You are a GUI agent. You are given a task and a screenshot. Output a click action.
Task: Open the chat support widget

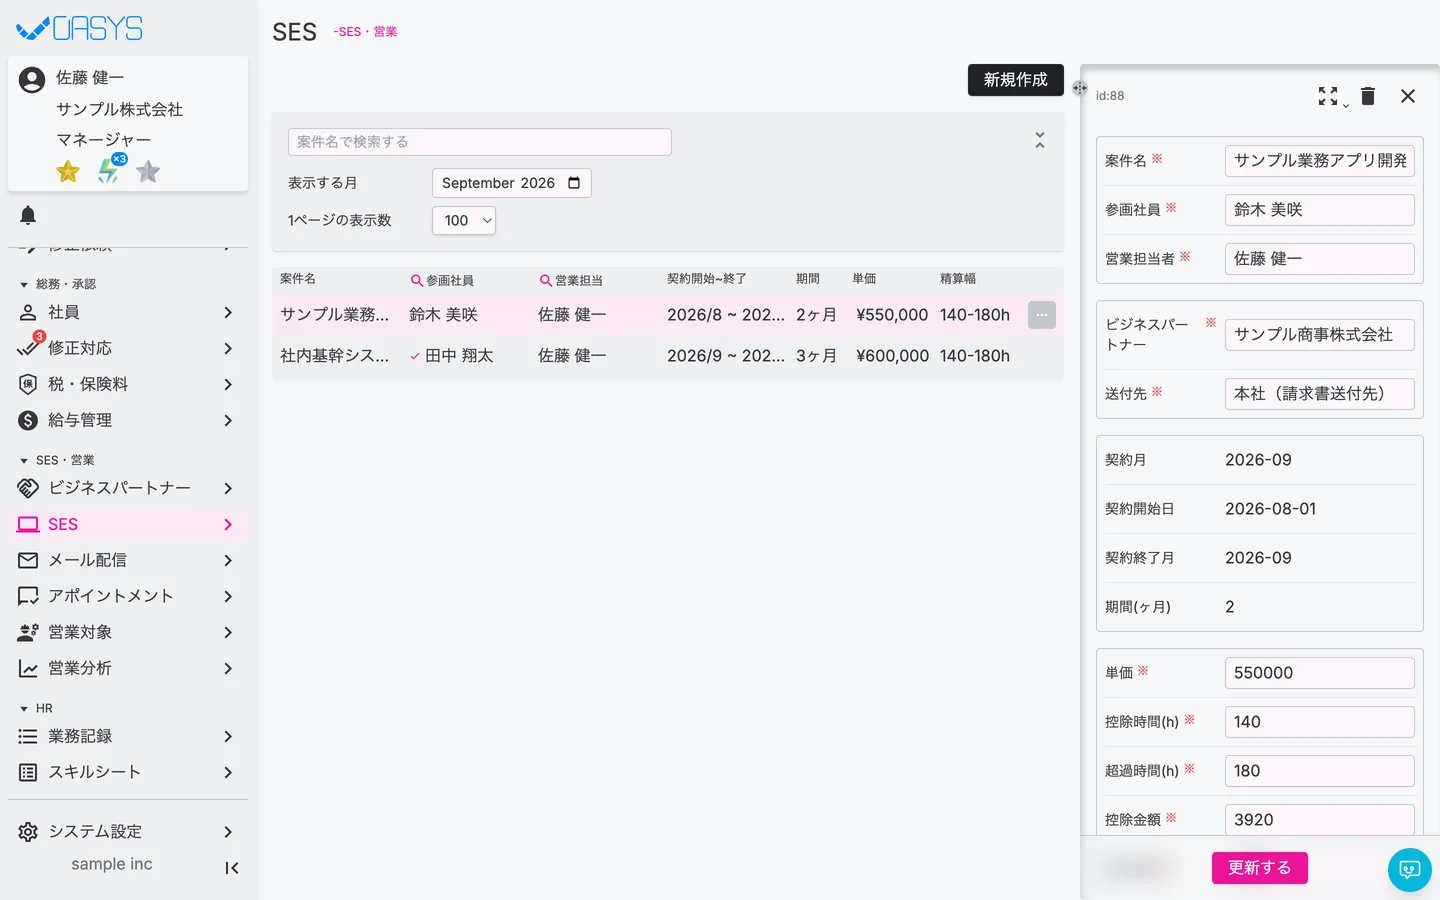click(1410, 869)
